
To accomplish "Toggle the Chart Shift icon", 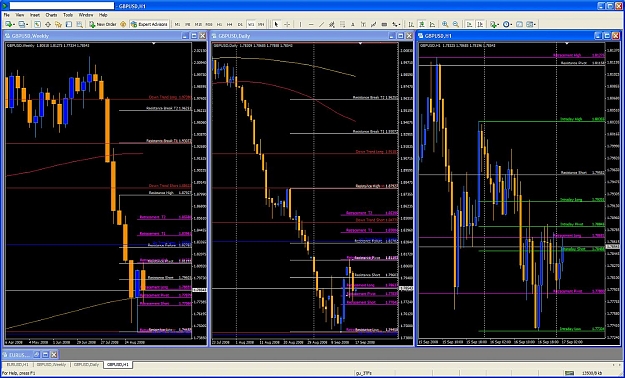I will [x=480, y=24].
